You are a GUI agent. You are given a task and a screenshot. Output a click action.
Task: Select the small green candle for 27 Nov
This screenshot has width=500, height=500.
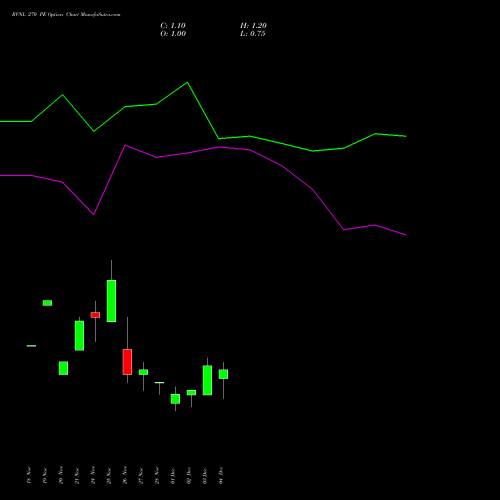143,372
